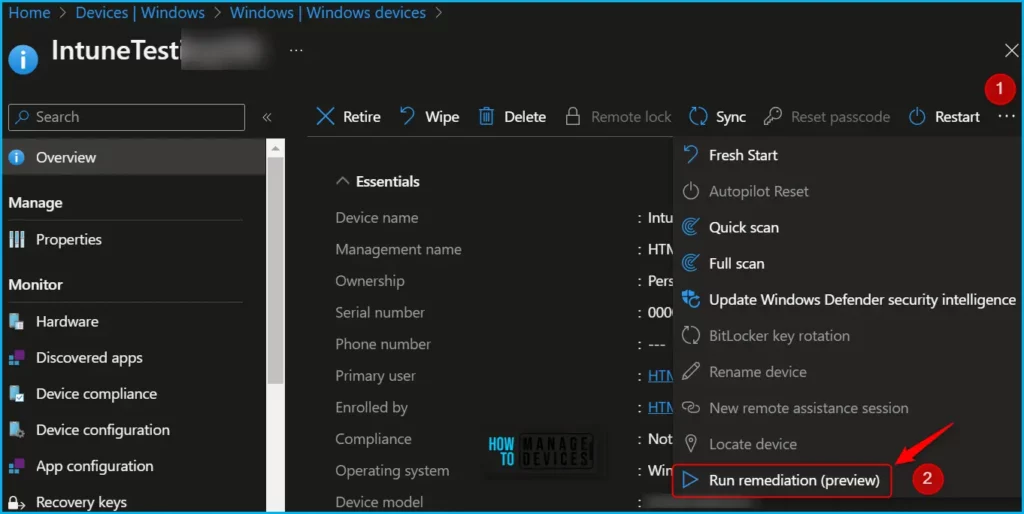The width and height of the screenshot is (1024, 514).
Task: Collapse the Essentials section
Action: point(342,181)
